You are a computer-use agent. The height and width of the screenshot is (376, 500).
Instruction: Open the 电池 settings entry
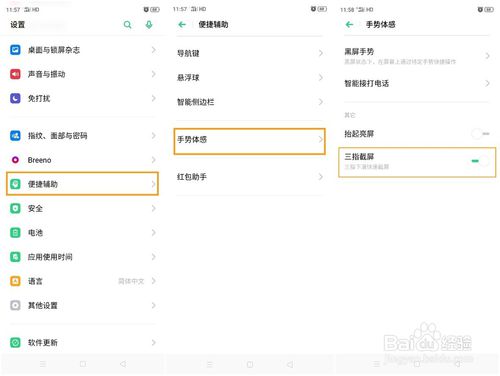click(82, 233)
